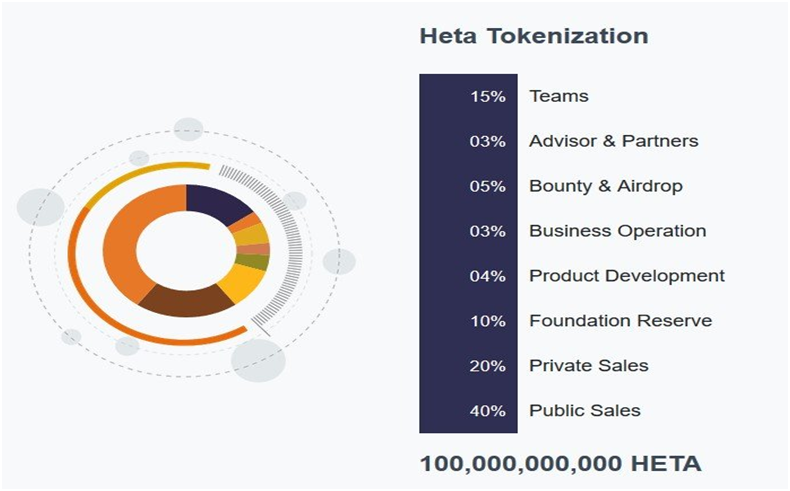Select the 10% Foundation Reserve value
Viewport: 790px width, 491px height.
click(488, 321)
